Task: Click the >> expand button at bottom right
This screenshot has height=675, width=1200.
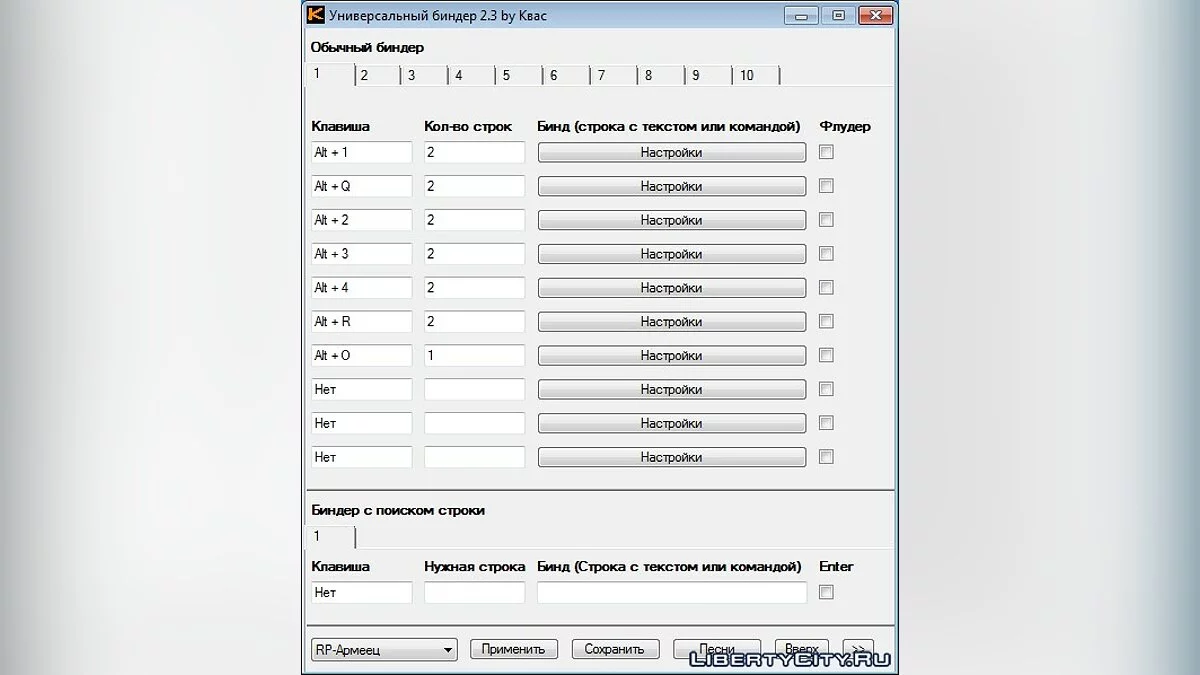Action: (x=857, y=648)
